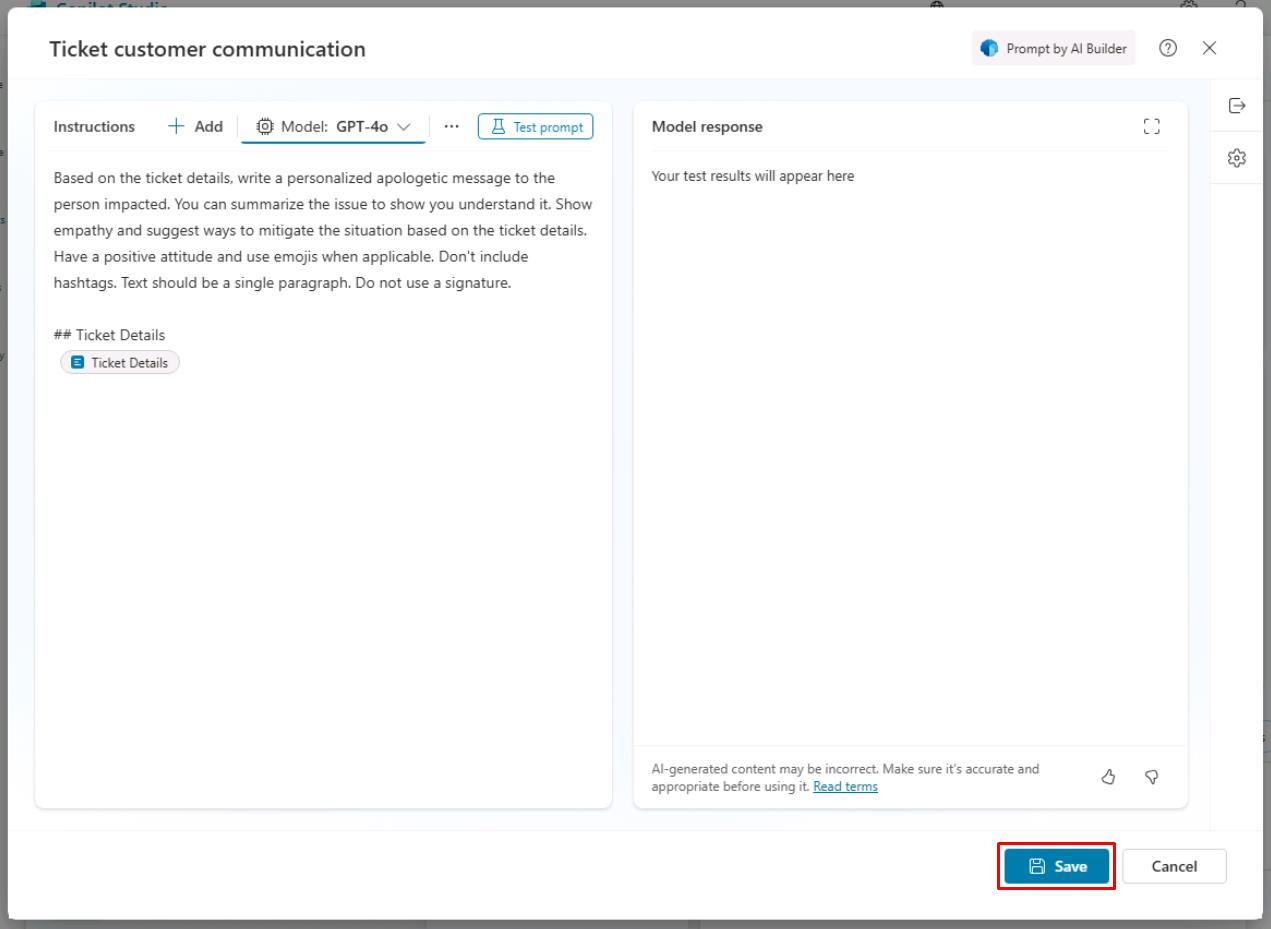Save the Ticket customer communication prompt

point(1055,866)
